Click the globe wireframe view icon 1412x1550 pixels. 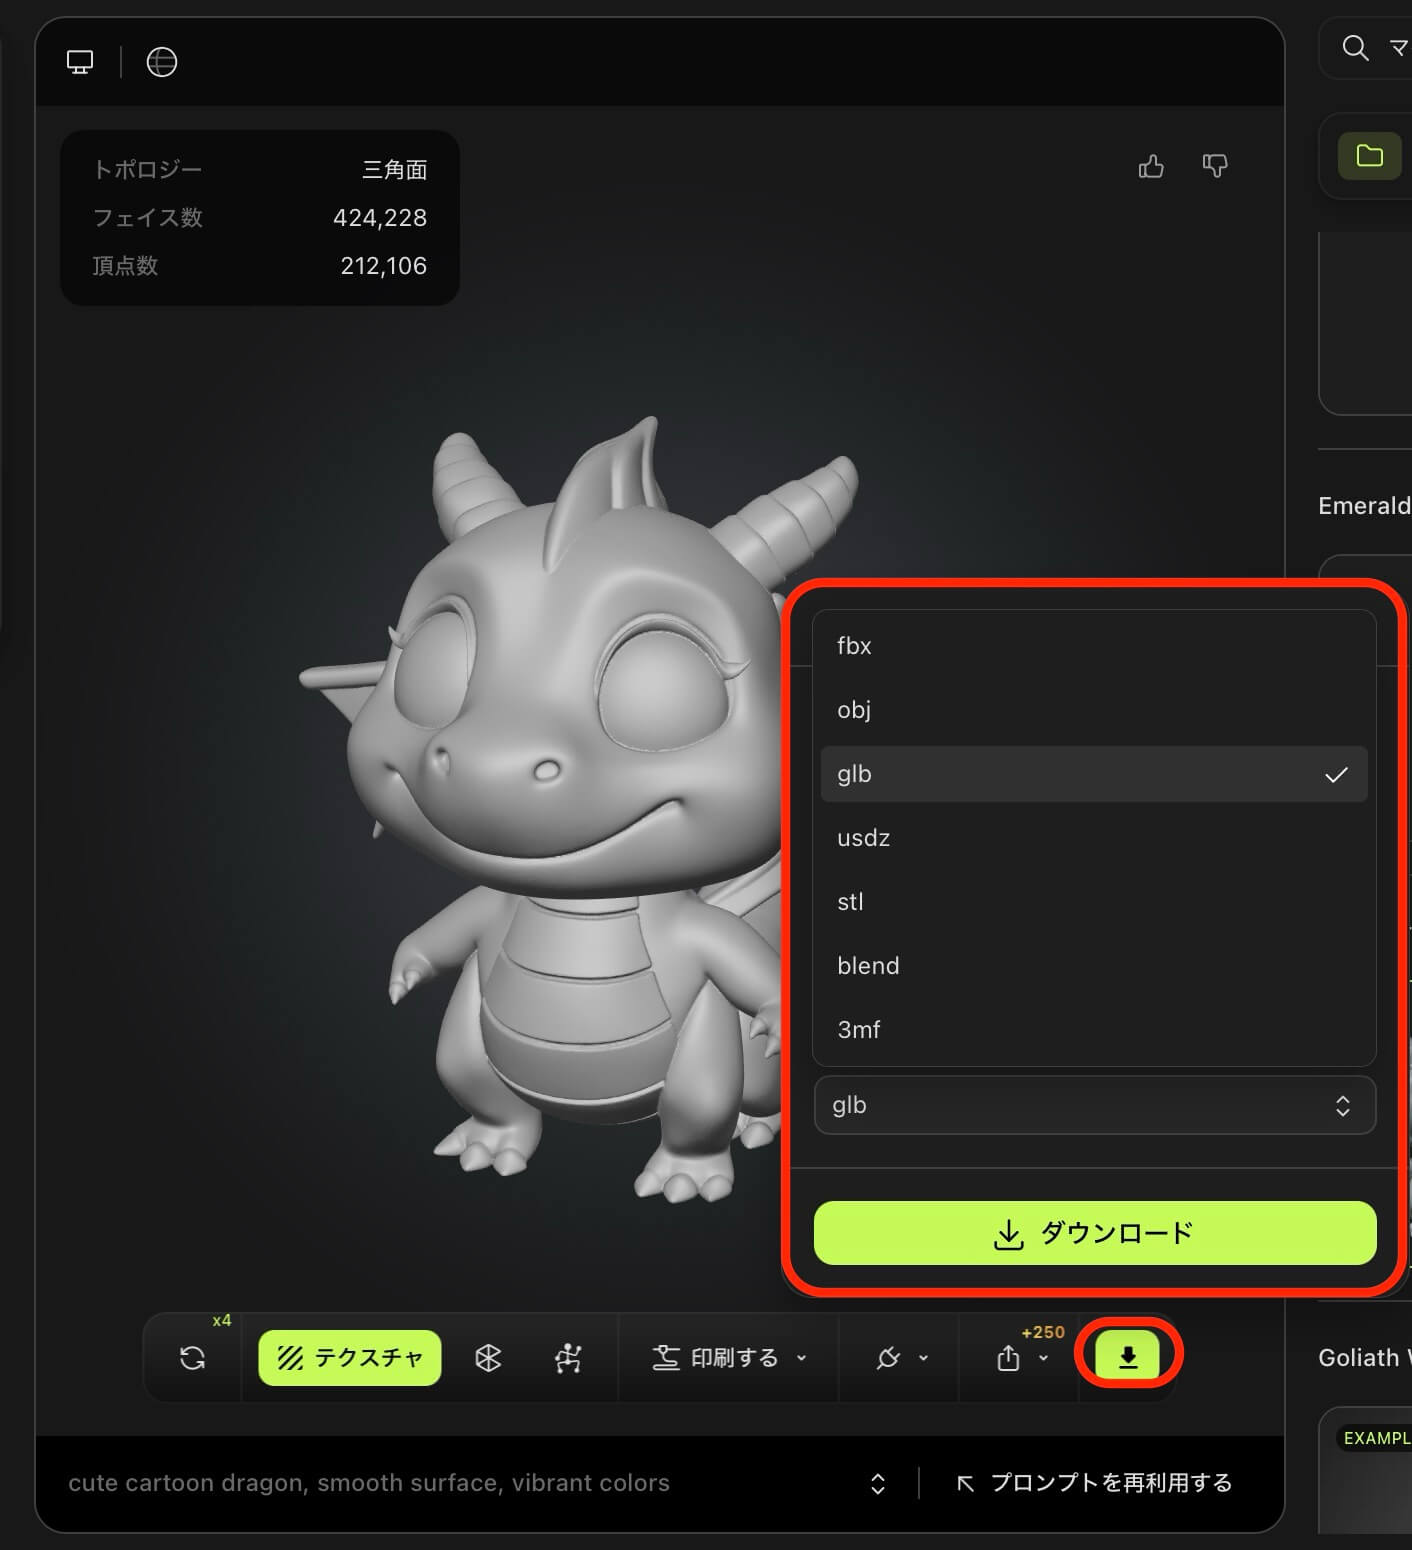pos(161,62)
